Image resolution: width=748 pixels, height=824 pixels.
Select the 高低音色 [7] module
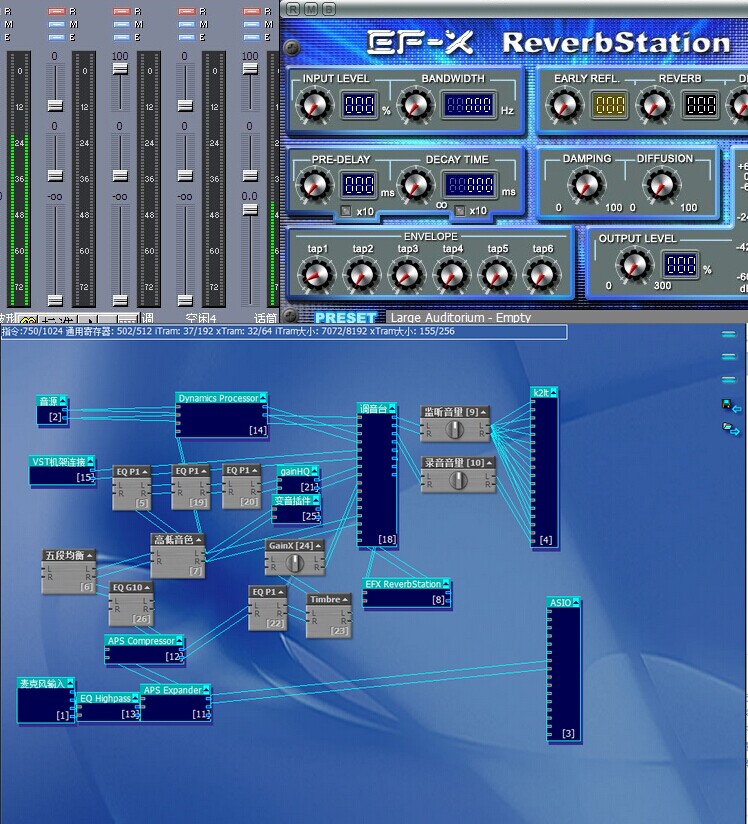tap(178, 556)
